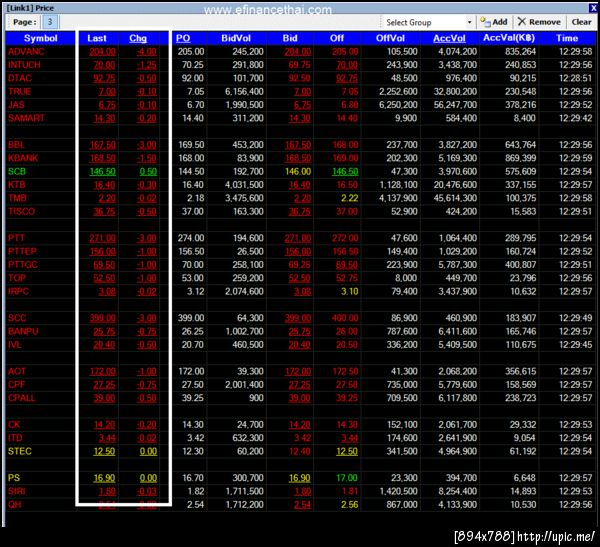Select the SAMART symbol
The image size is (600, 547).
(26, 118)
